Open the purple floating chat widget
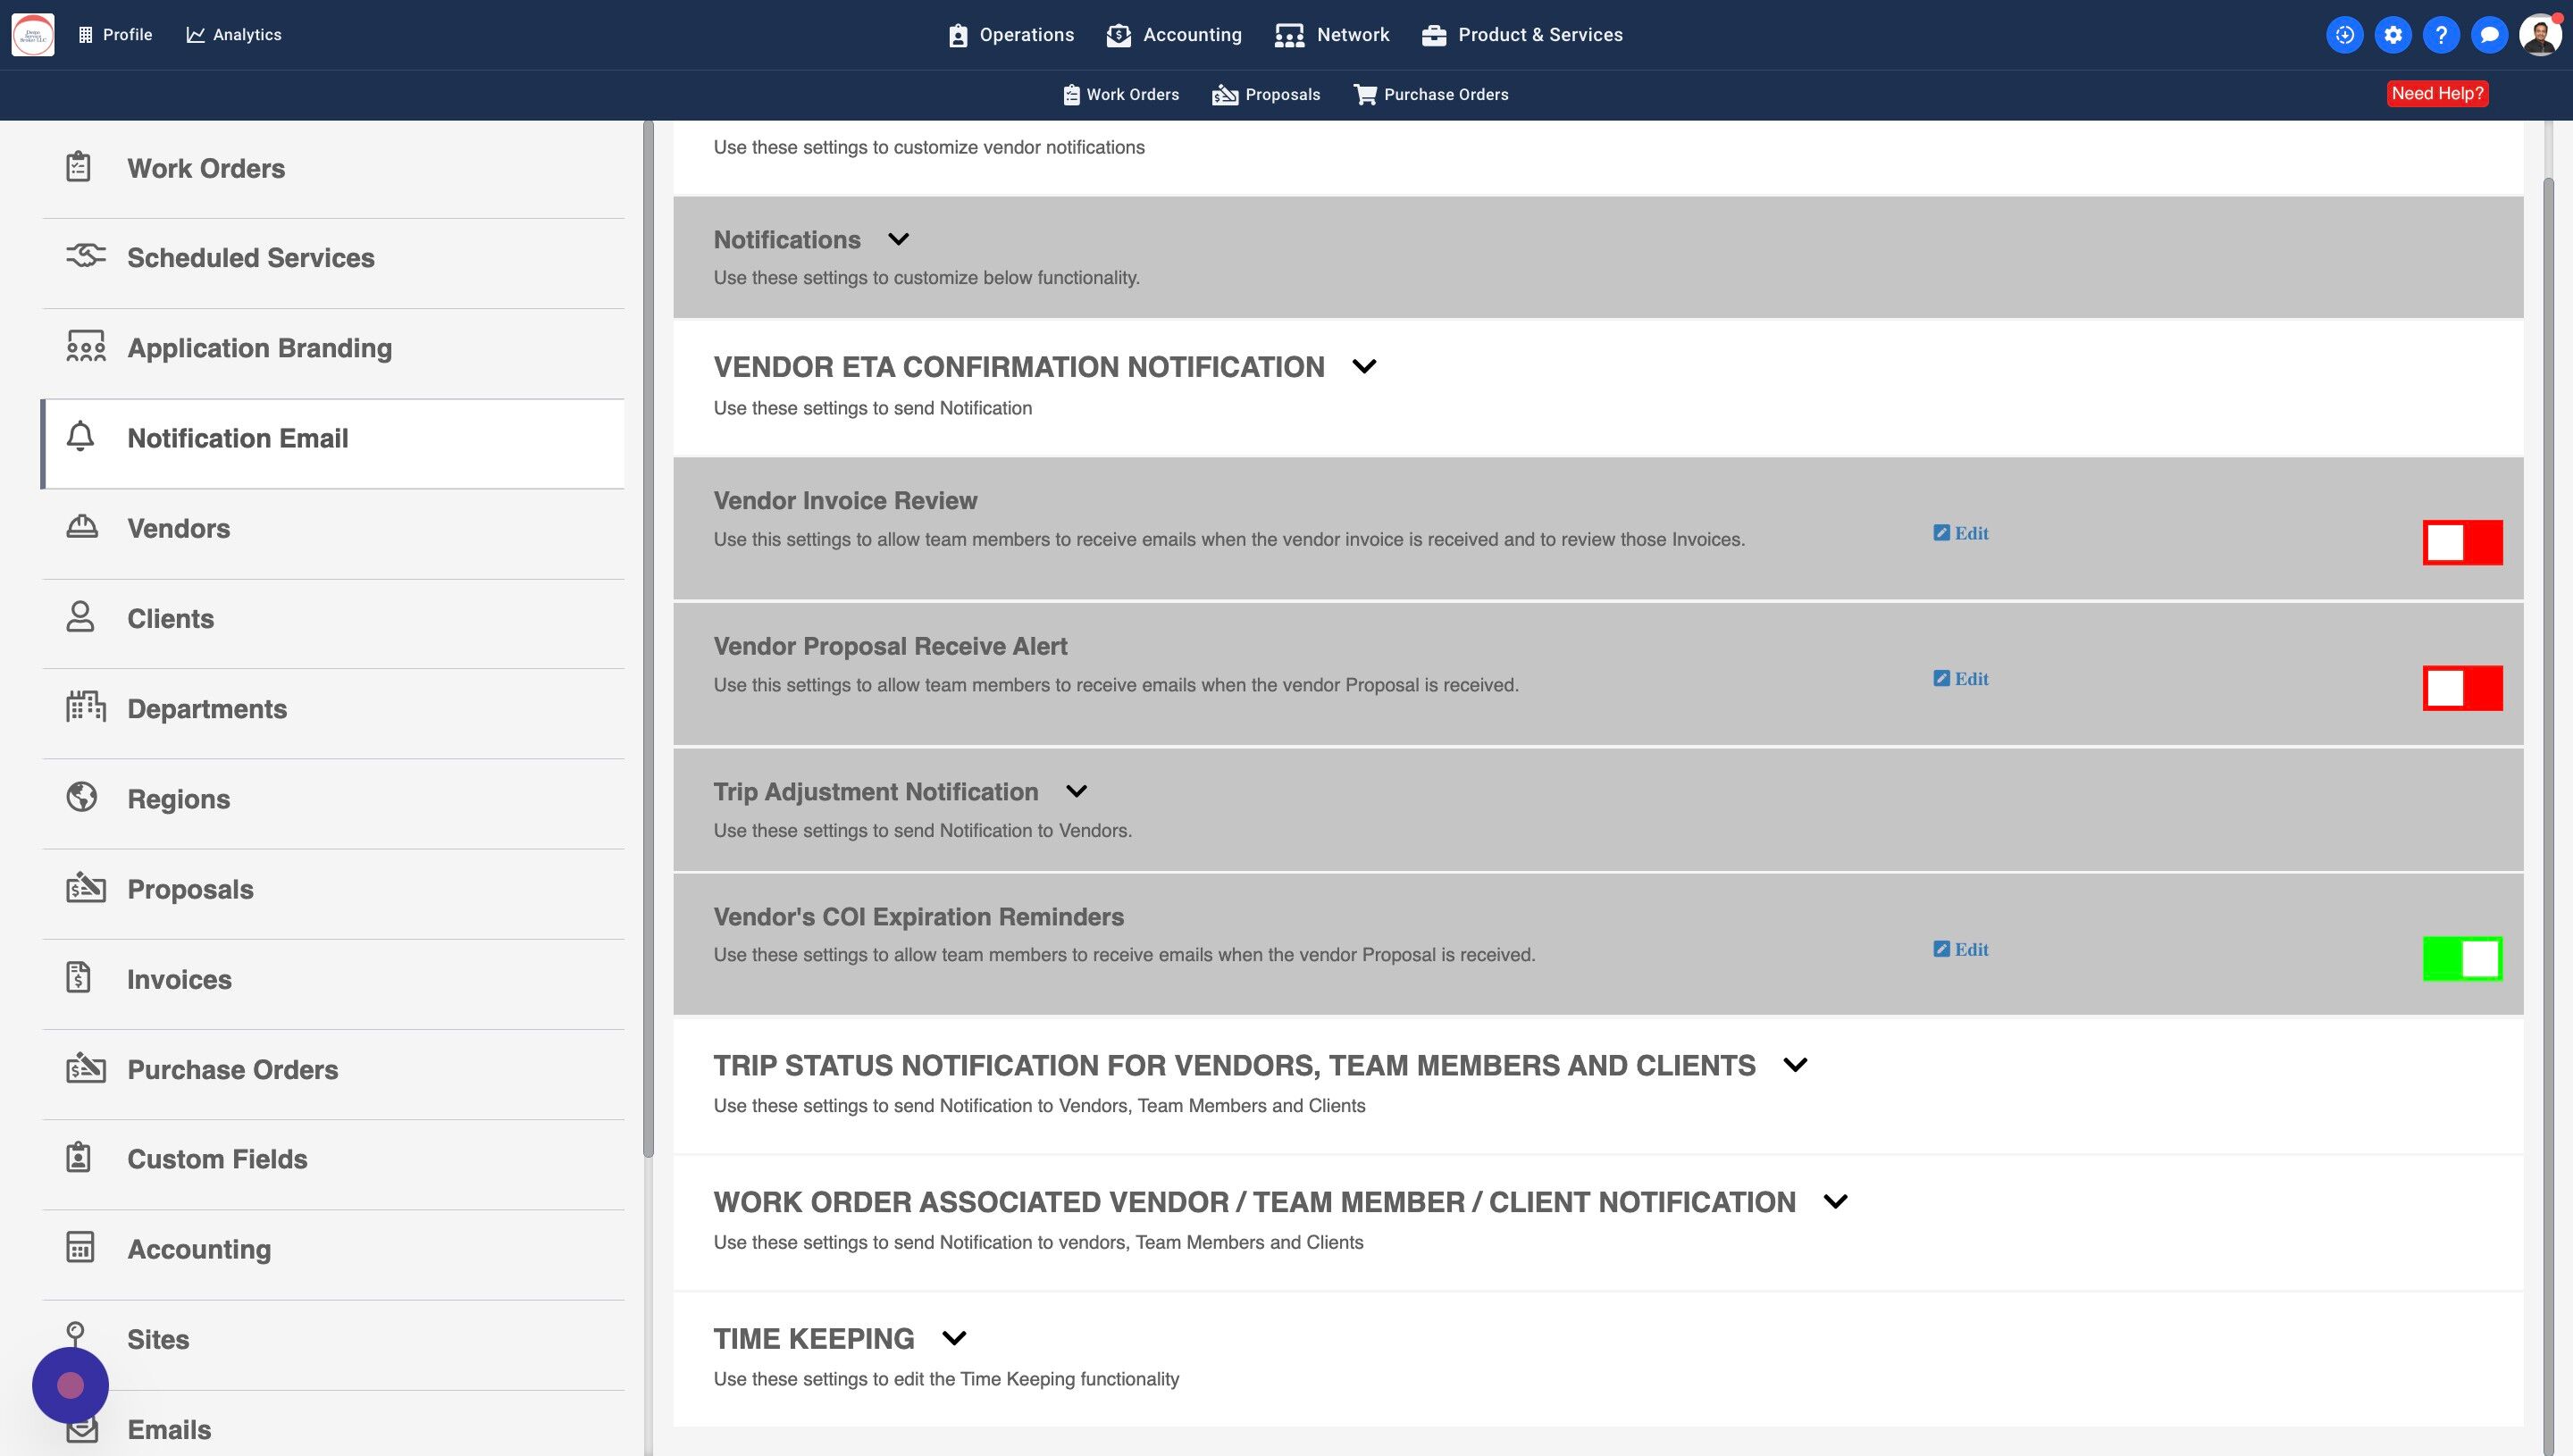Screen dimensions: 2573x1456 [70, 1385]
